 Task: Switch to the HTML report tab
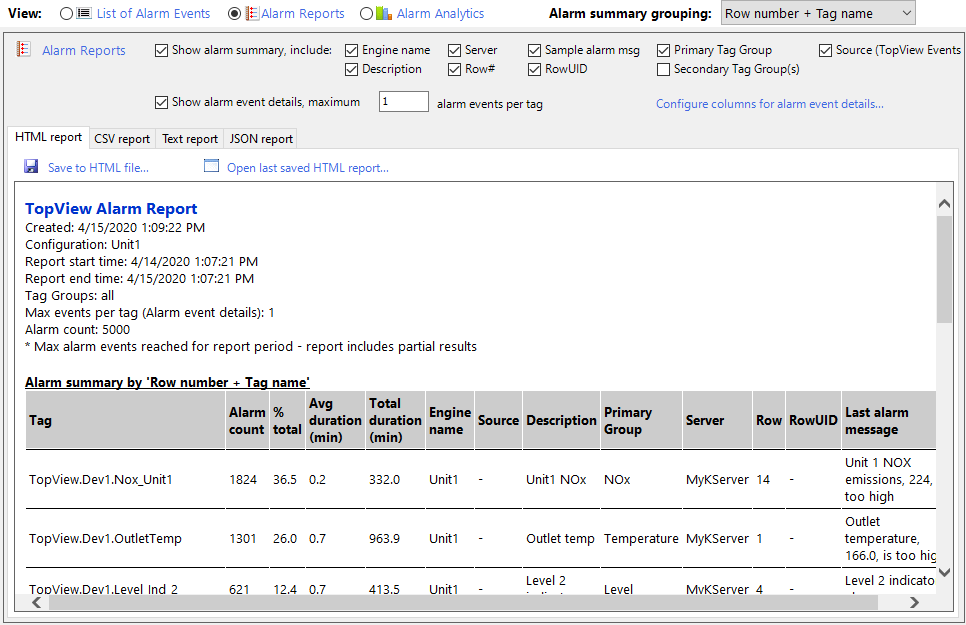pos(48,137)
